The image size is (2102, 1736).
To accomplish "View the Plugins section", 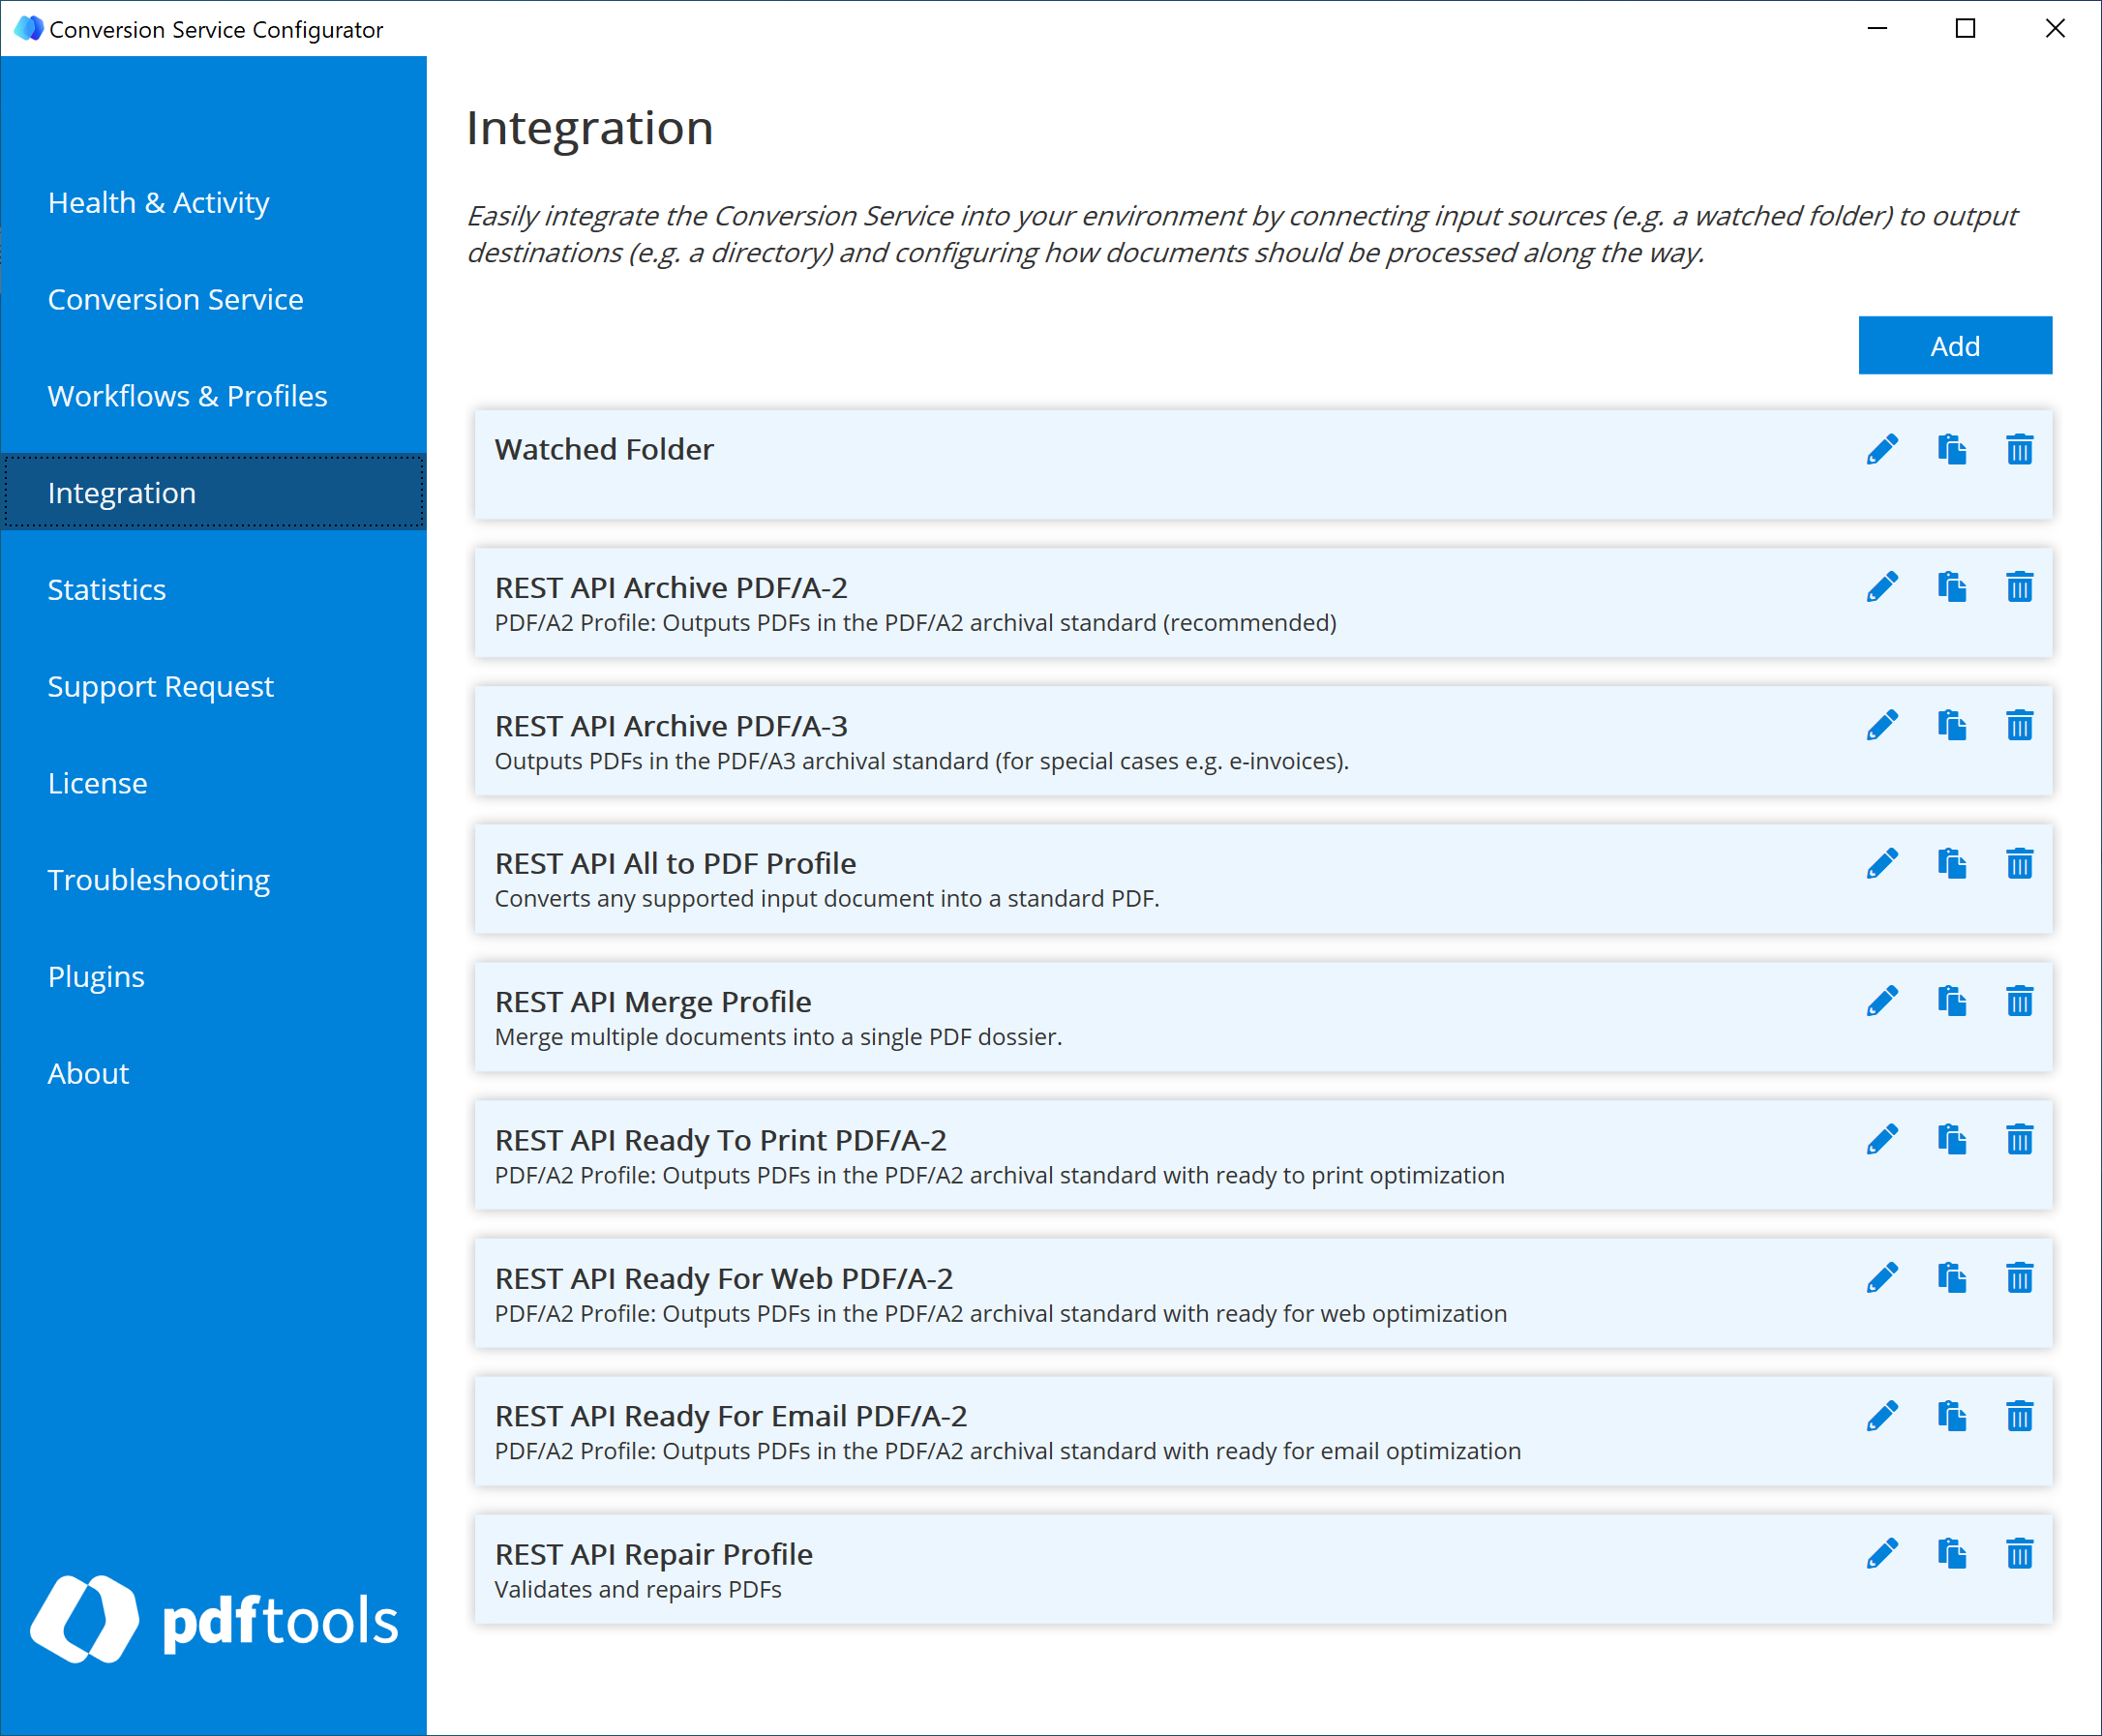I will tap(214, 977).
